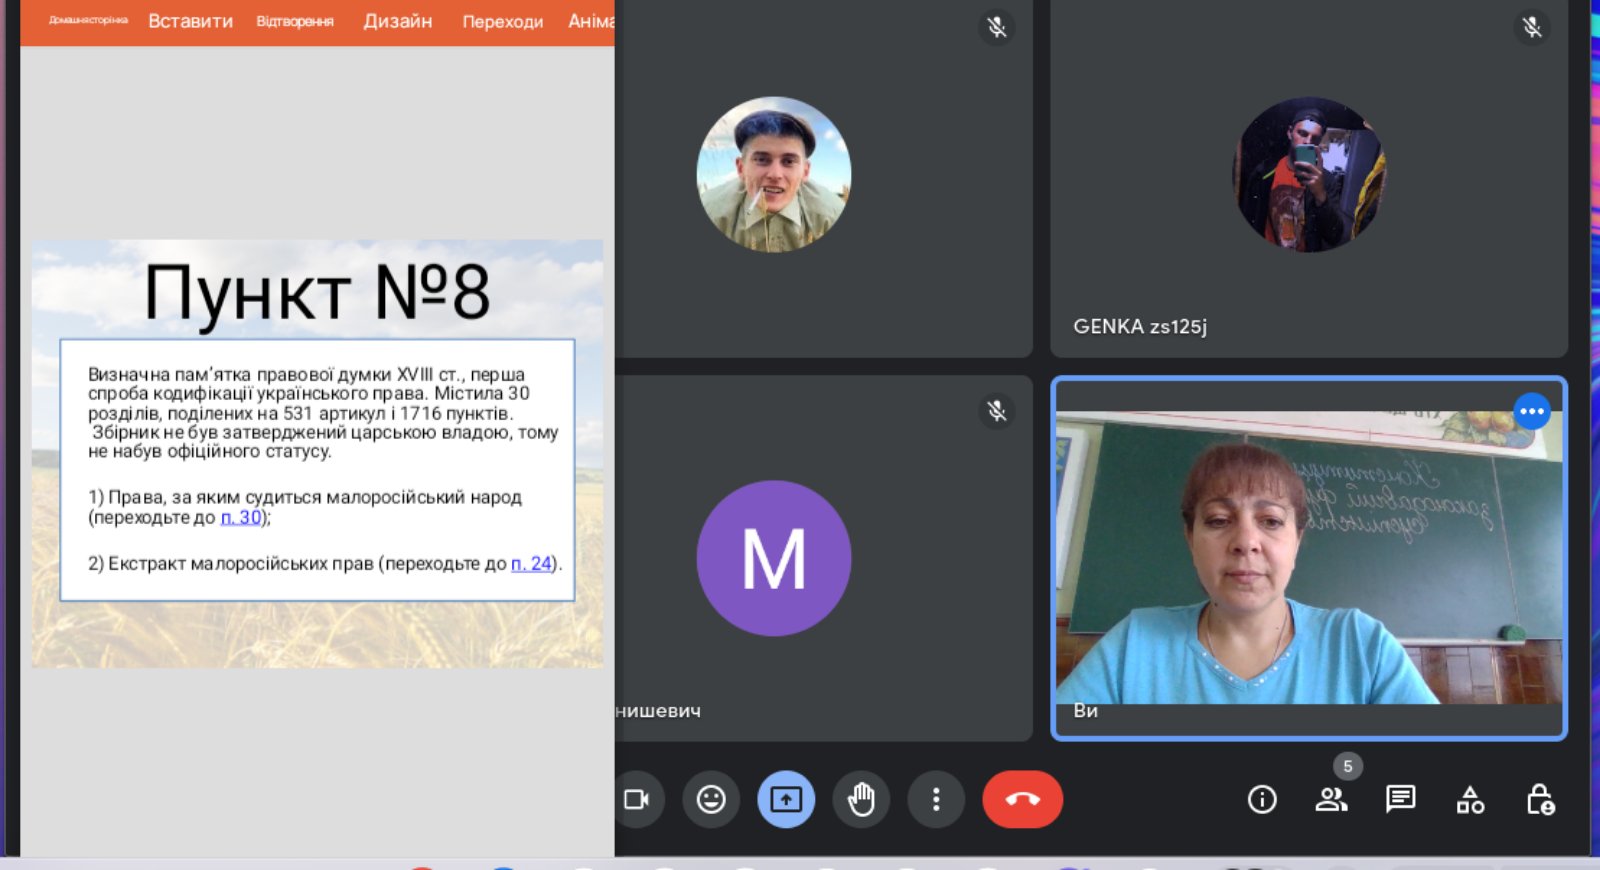Open the Вставити ribbon tab

pos(190,21)
